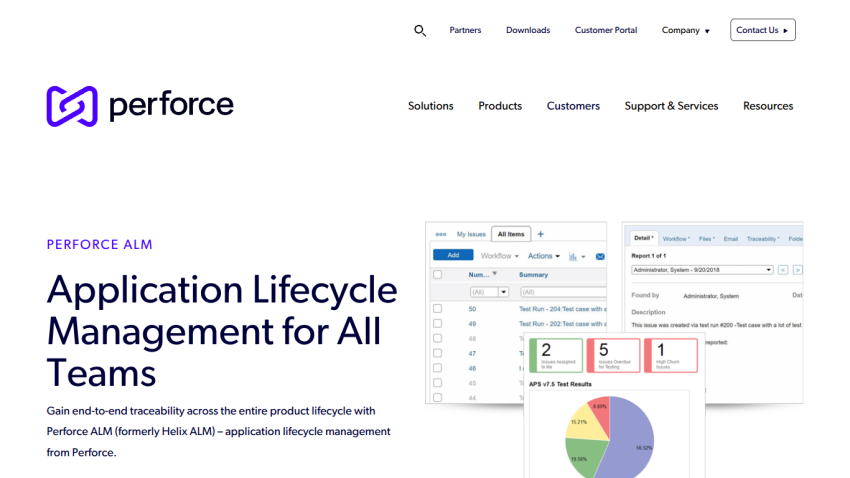Select the All Items tab
Image resolution: width=850 pixels, height=478 pixels.
(x=511, y=234)
